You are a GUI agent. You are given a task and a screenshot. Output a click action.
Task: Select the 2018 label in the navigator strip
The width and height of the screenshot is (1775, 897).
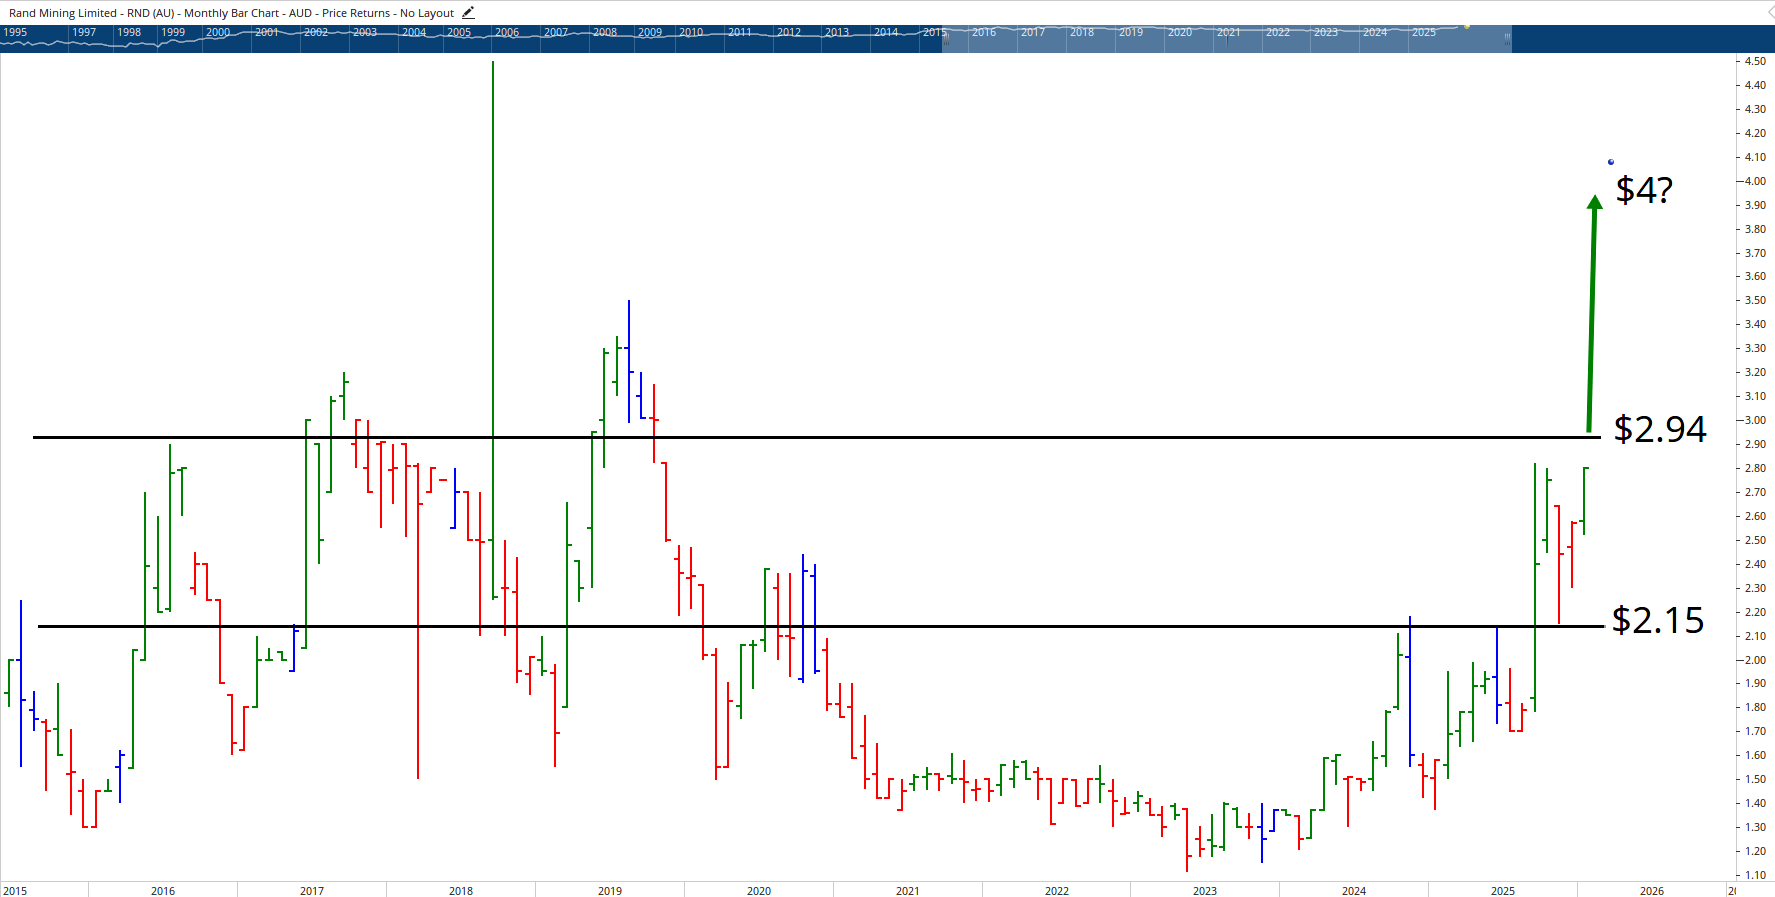1082,32
